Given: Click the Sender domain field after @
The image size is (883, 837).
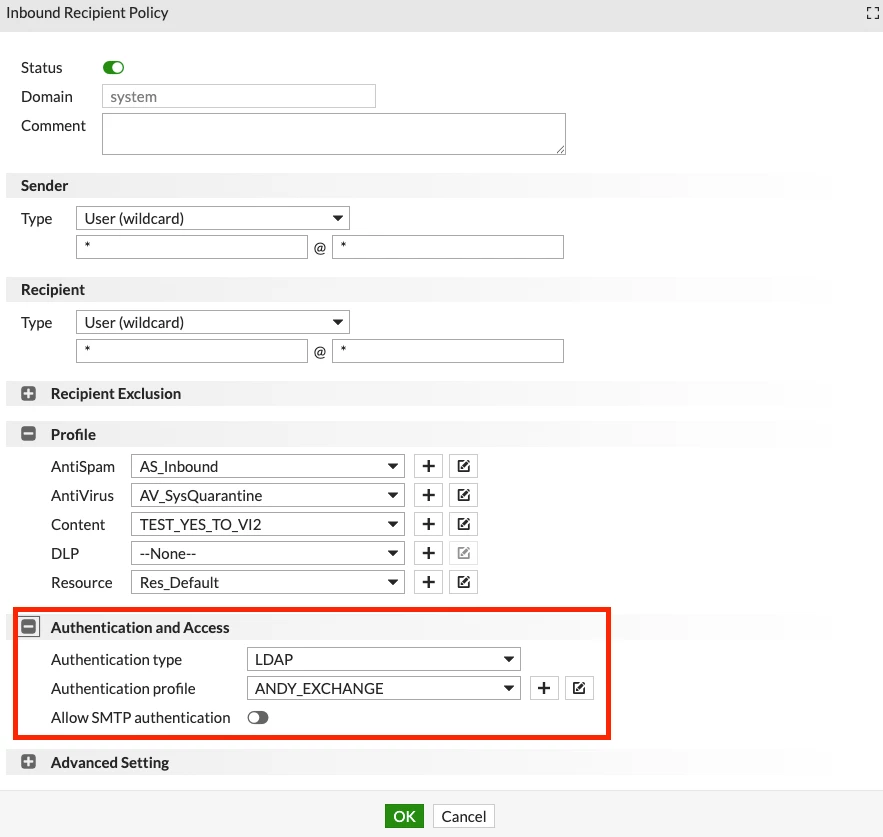Looking at the screenshot, I should point(448,247).
